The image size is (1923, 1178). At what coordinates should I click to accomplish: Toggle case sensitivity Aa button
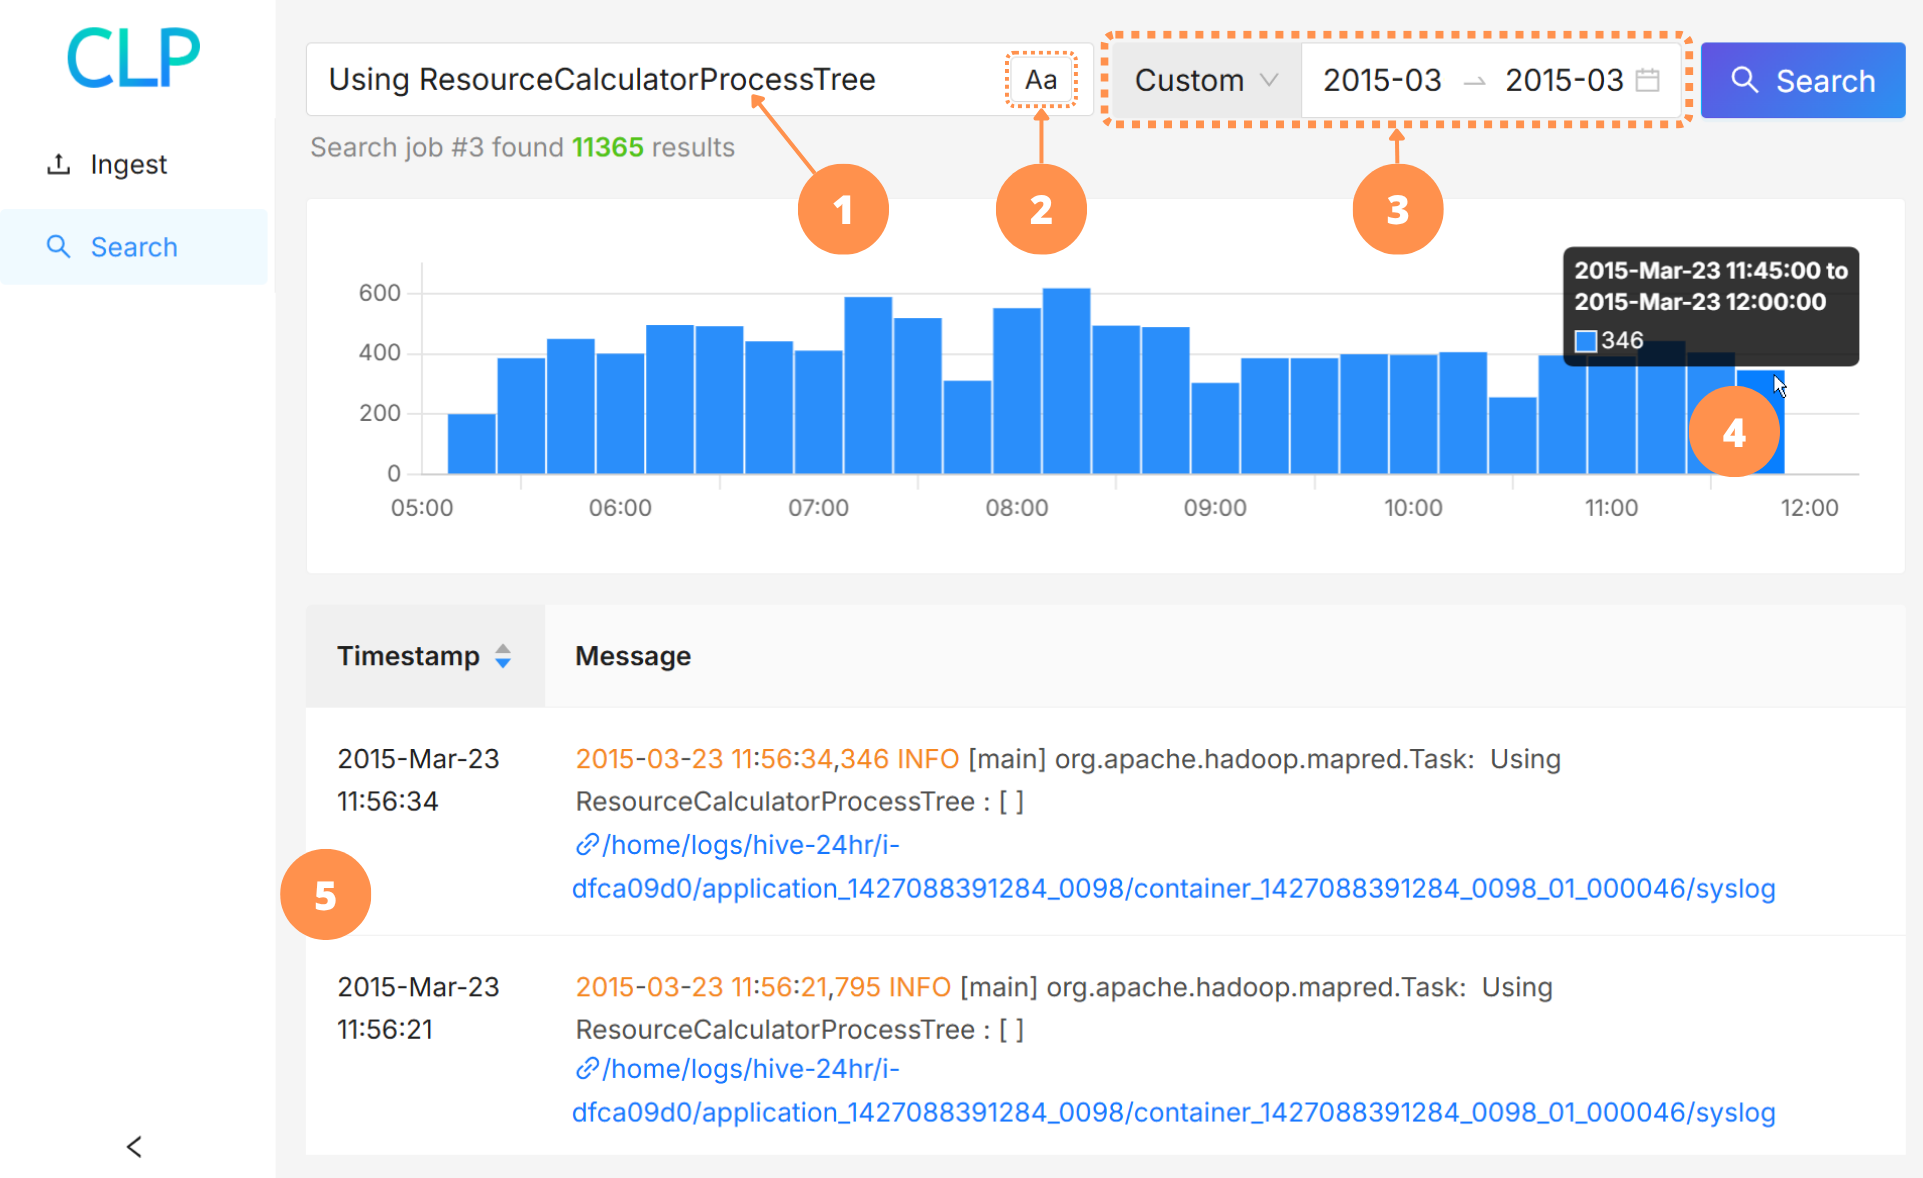[1040, 80]
